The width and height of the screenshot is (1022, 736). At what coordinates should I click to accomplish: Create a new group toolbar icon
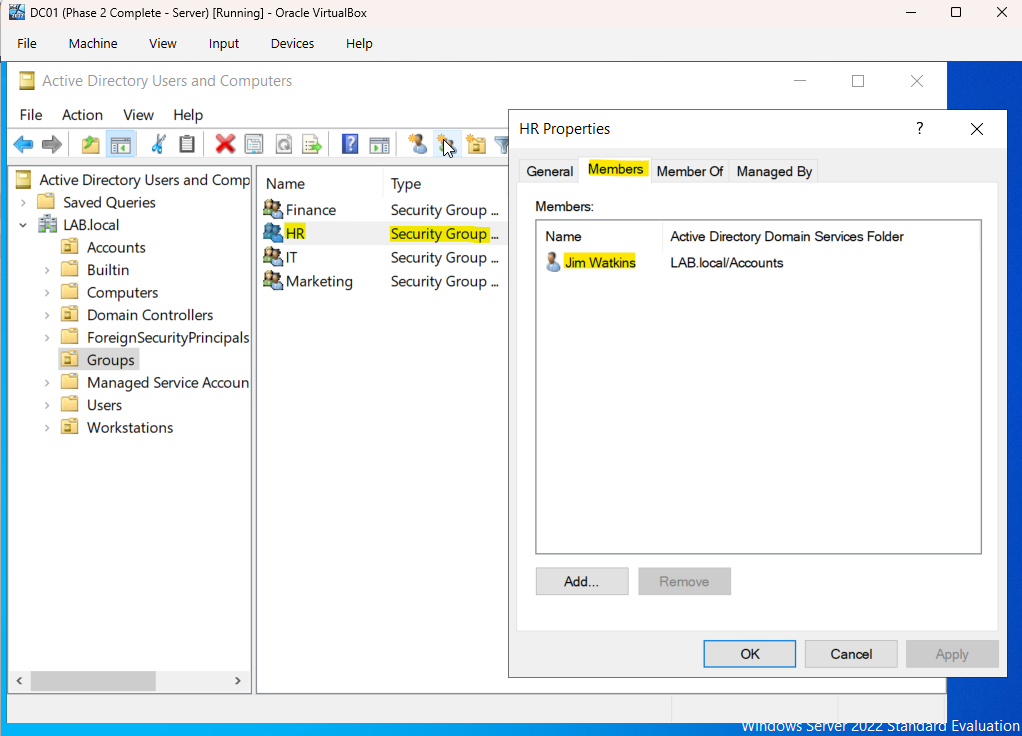click(446, 144)
